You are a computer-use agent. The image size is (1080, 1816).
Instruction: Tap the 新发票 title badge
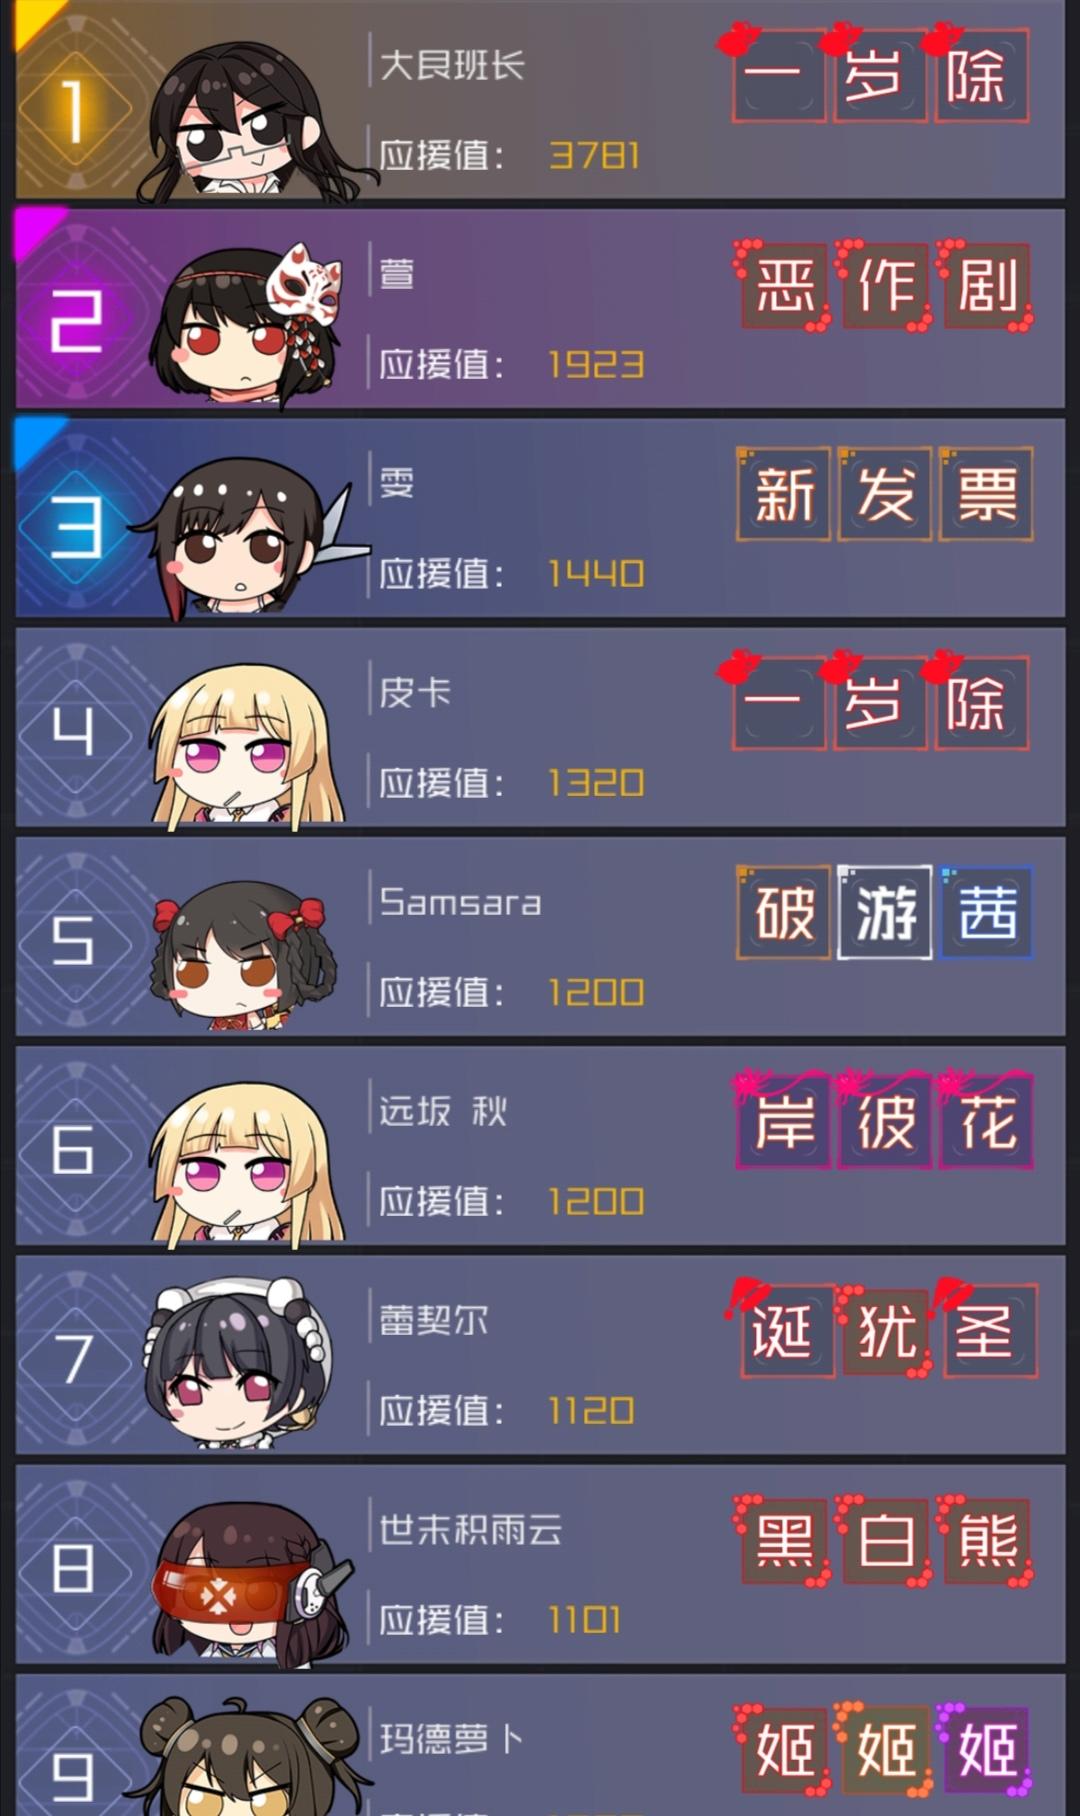pos(884,494)
